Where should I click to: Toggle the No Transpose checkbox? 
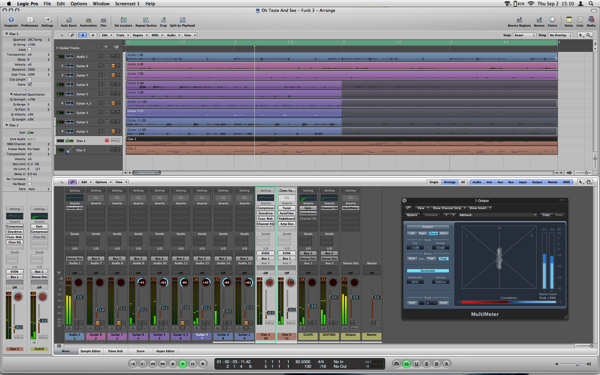30,179
